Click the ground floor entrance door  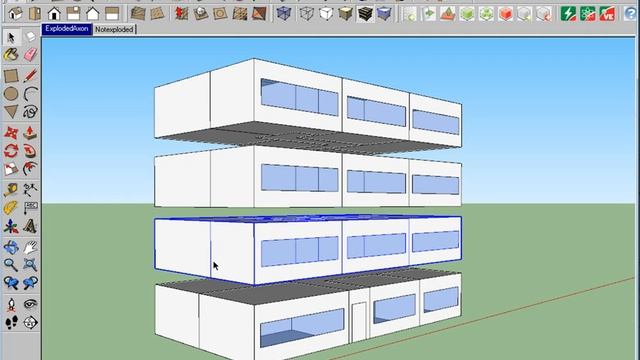(359, 322)
